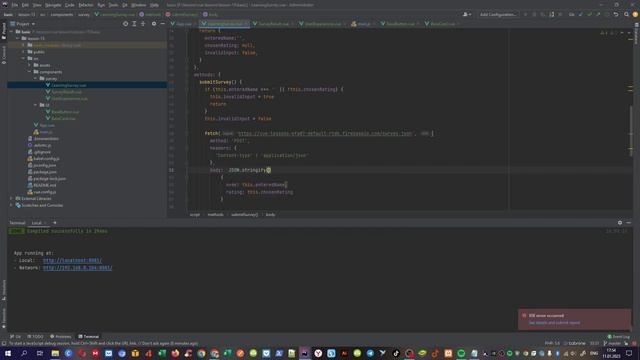Open Add Configuration dropdown

(498, 15)
